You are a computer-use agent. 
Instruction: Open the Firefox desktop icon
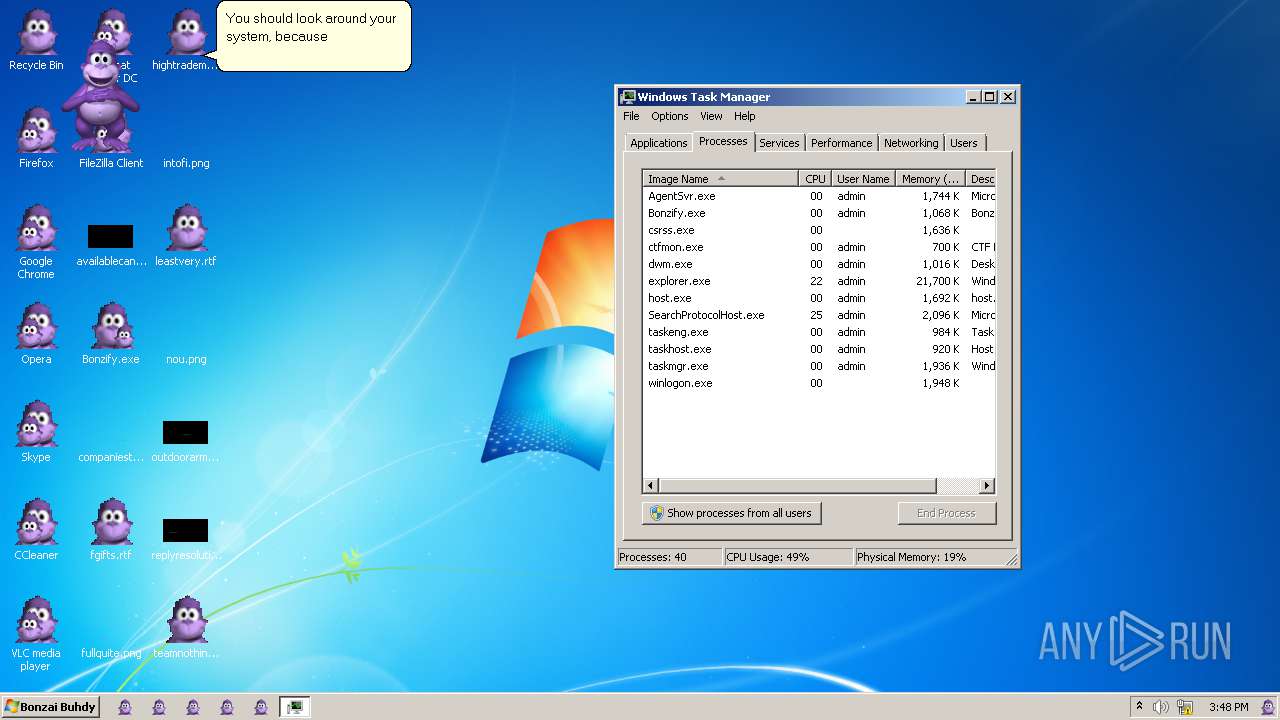pyautogui.click(x=36, y=138)
